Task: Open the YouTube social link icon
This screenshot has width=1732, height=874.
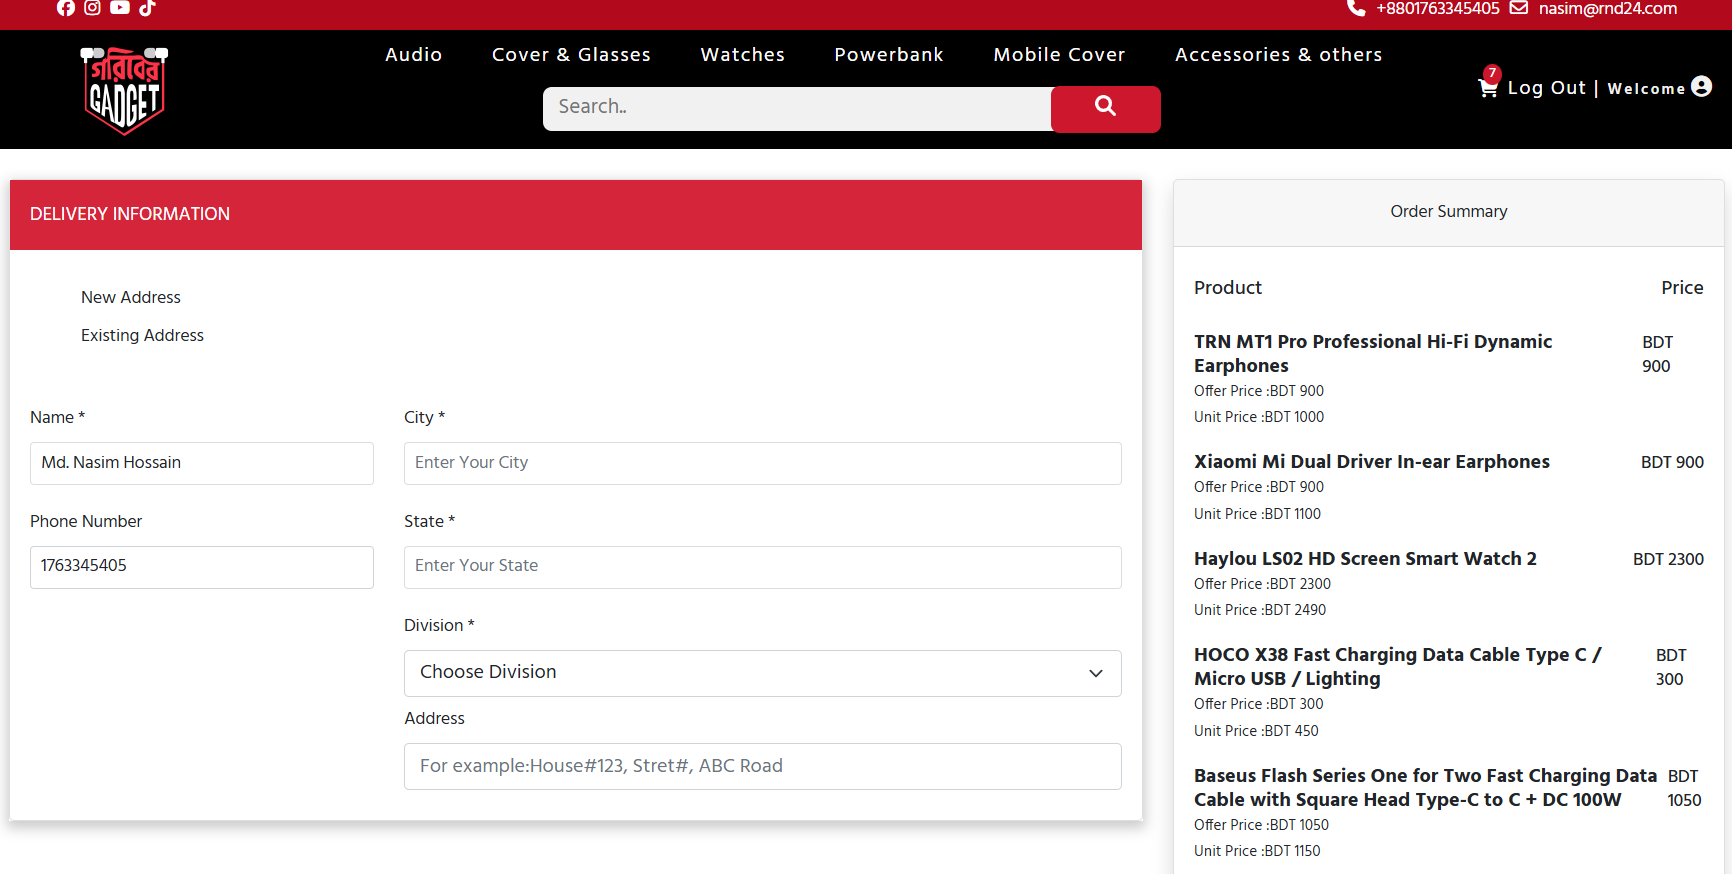Action: click(120, 7)
